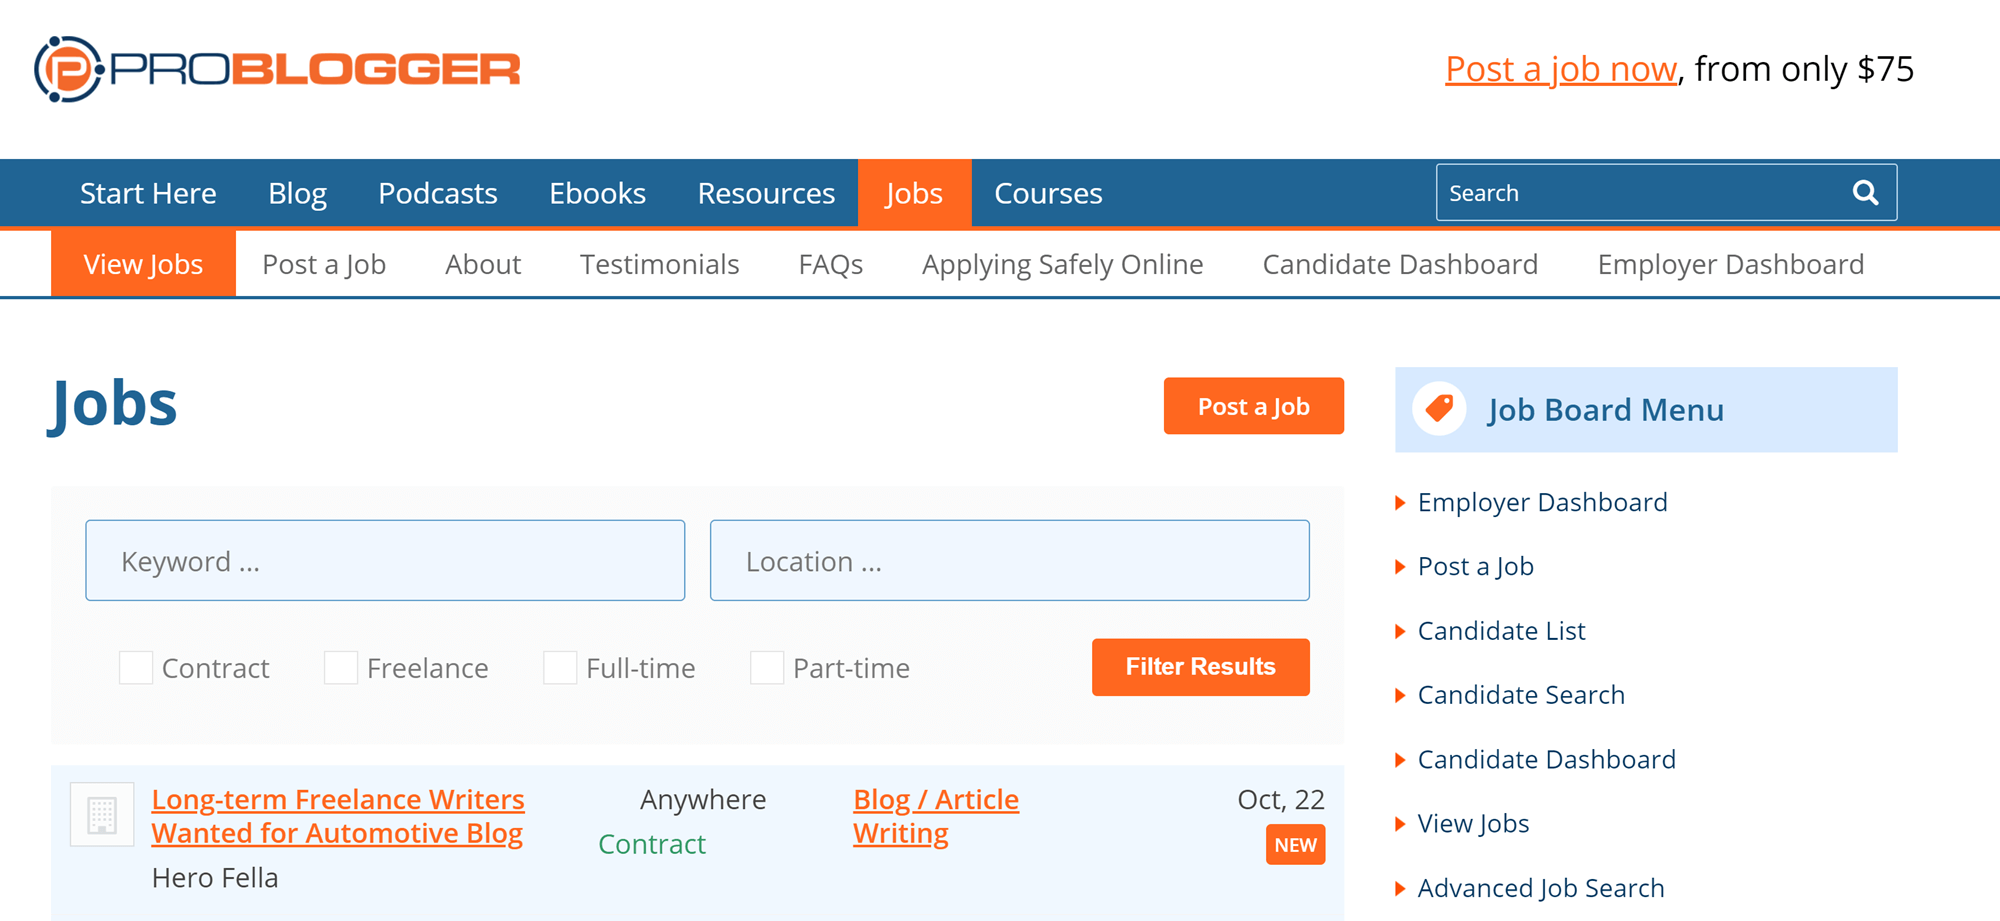The image size is (2000, 921).
Task: Click the company building icon on the job listing
Action: click(101, 814)
